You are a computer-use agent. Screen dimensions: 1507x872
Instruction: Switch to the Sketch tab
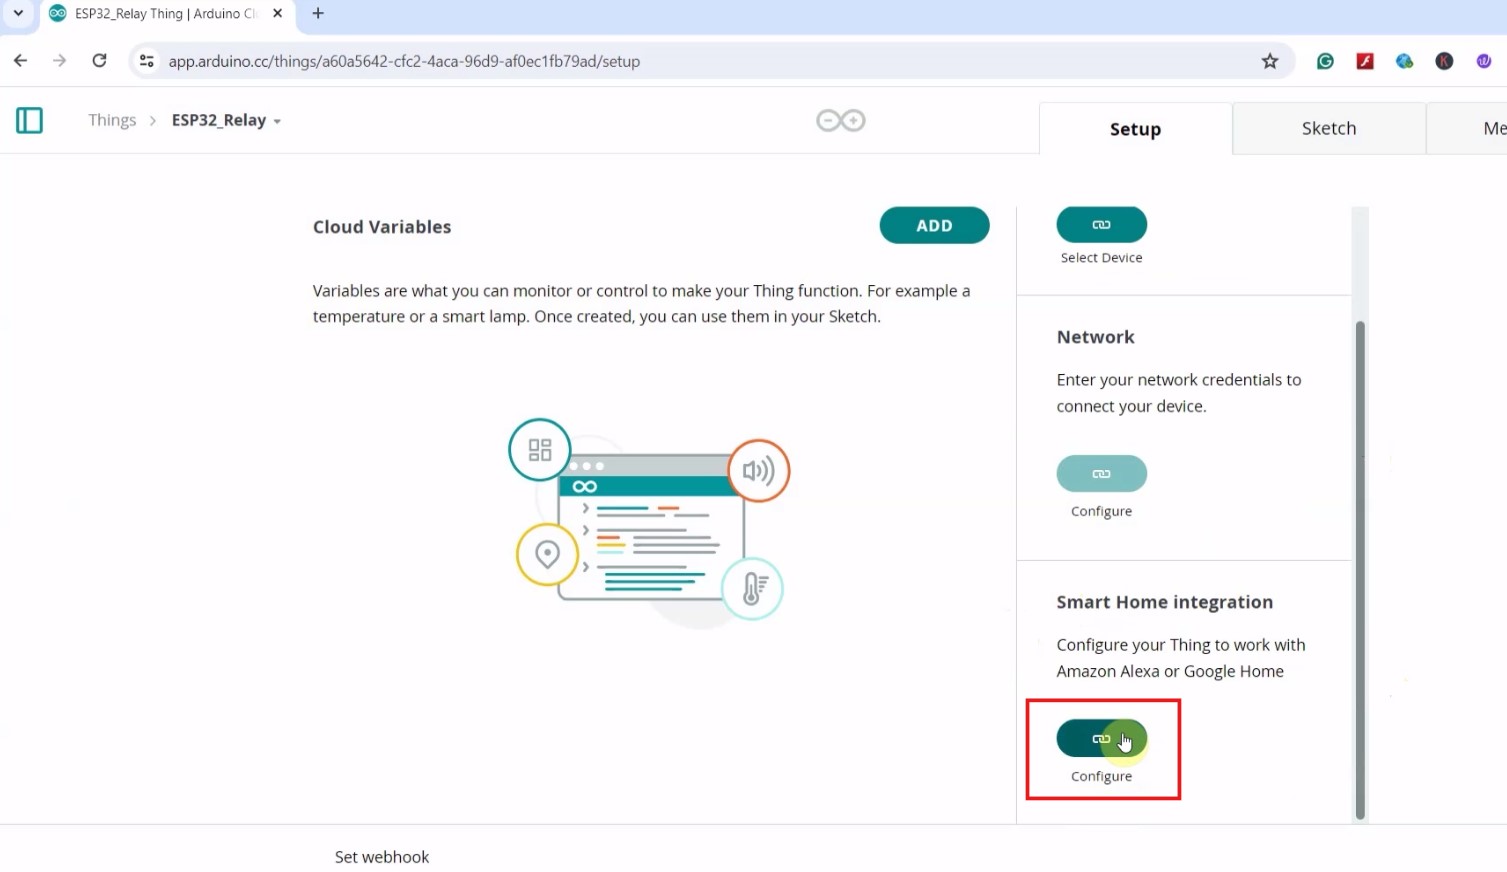pos(1328,128)
